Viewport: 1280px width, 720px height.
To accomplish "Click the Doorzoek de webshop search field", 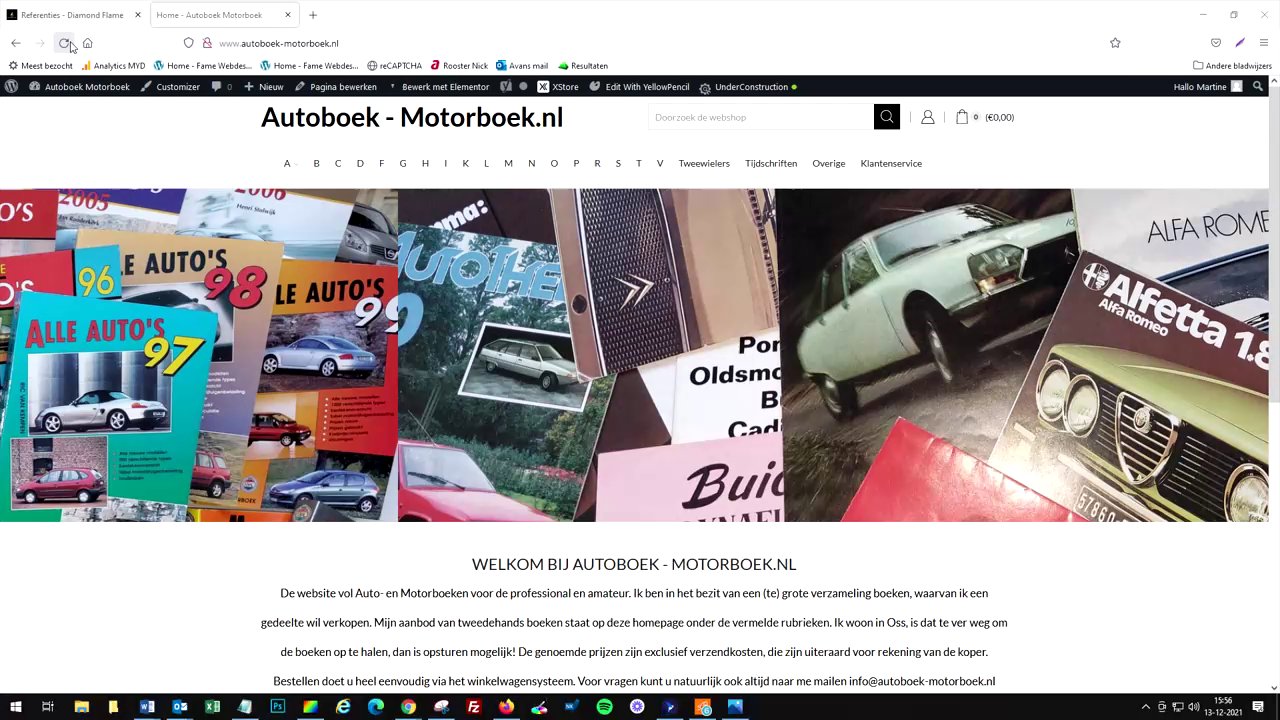I will coord(761,117).
